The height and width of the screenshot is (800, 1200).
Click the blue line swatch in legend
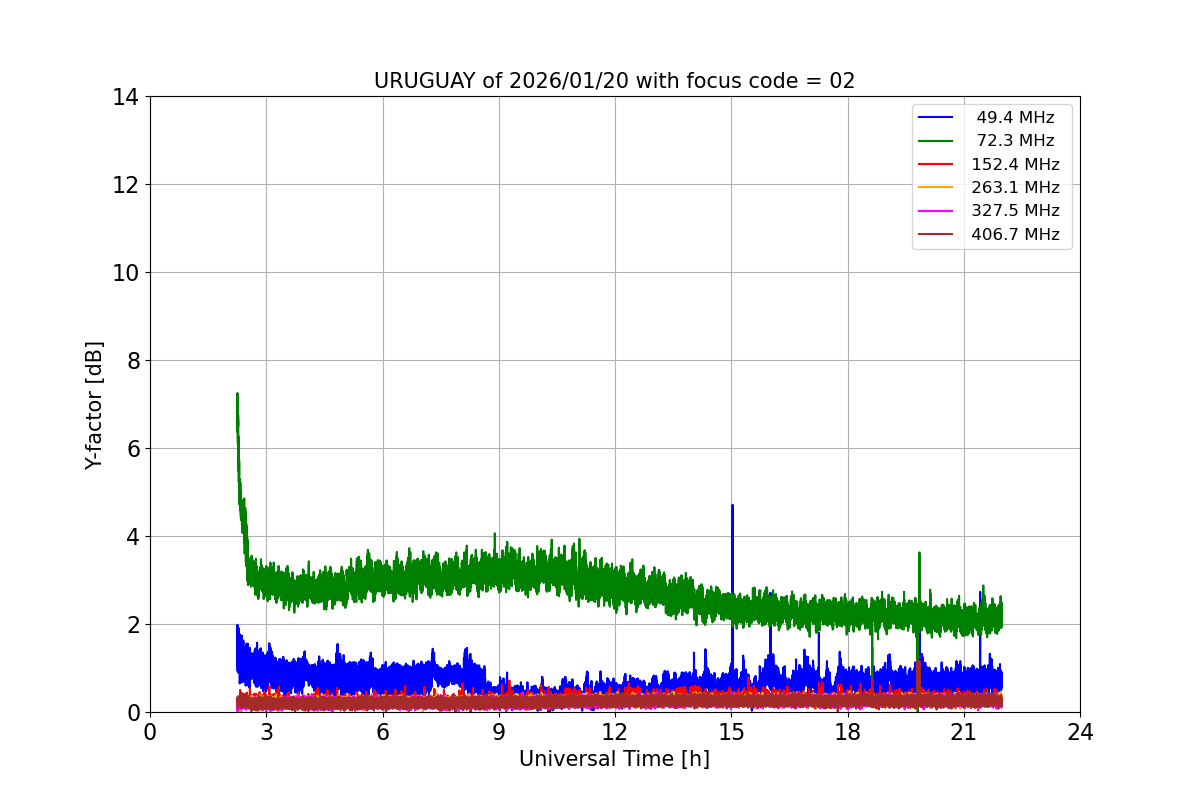[936, 118]
